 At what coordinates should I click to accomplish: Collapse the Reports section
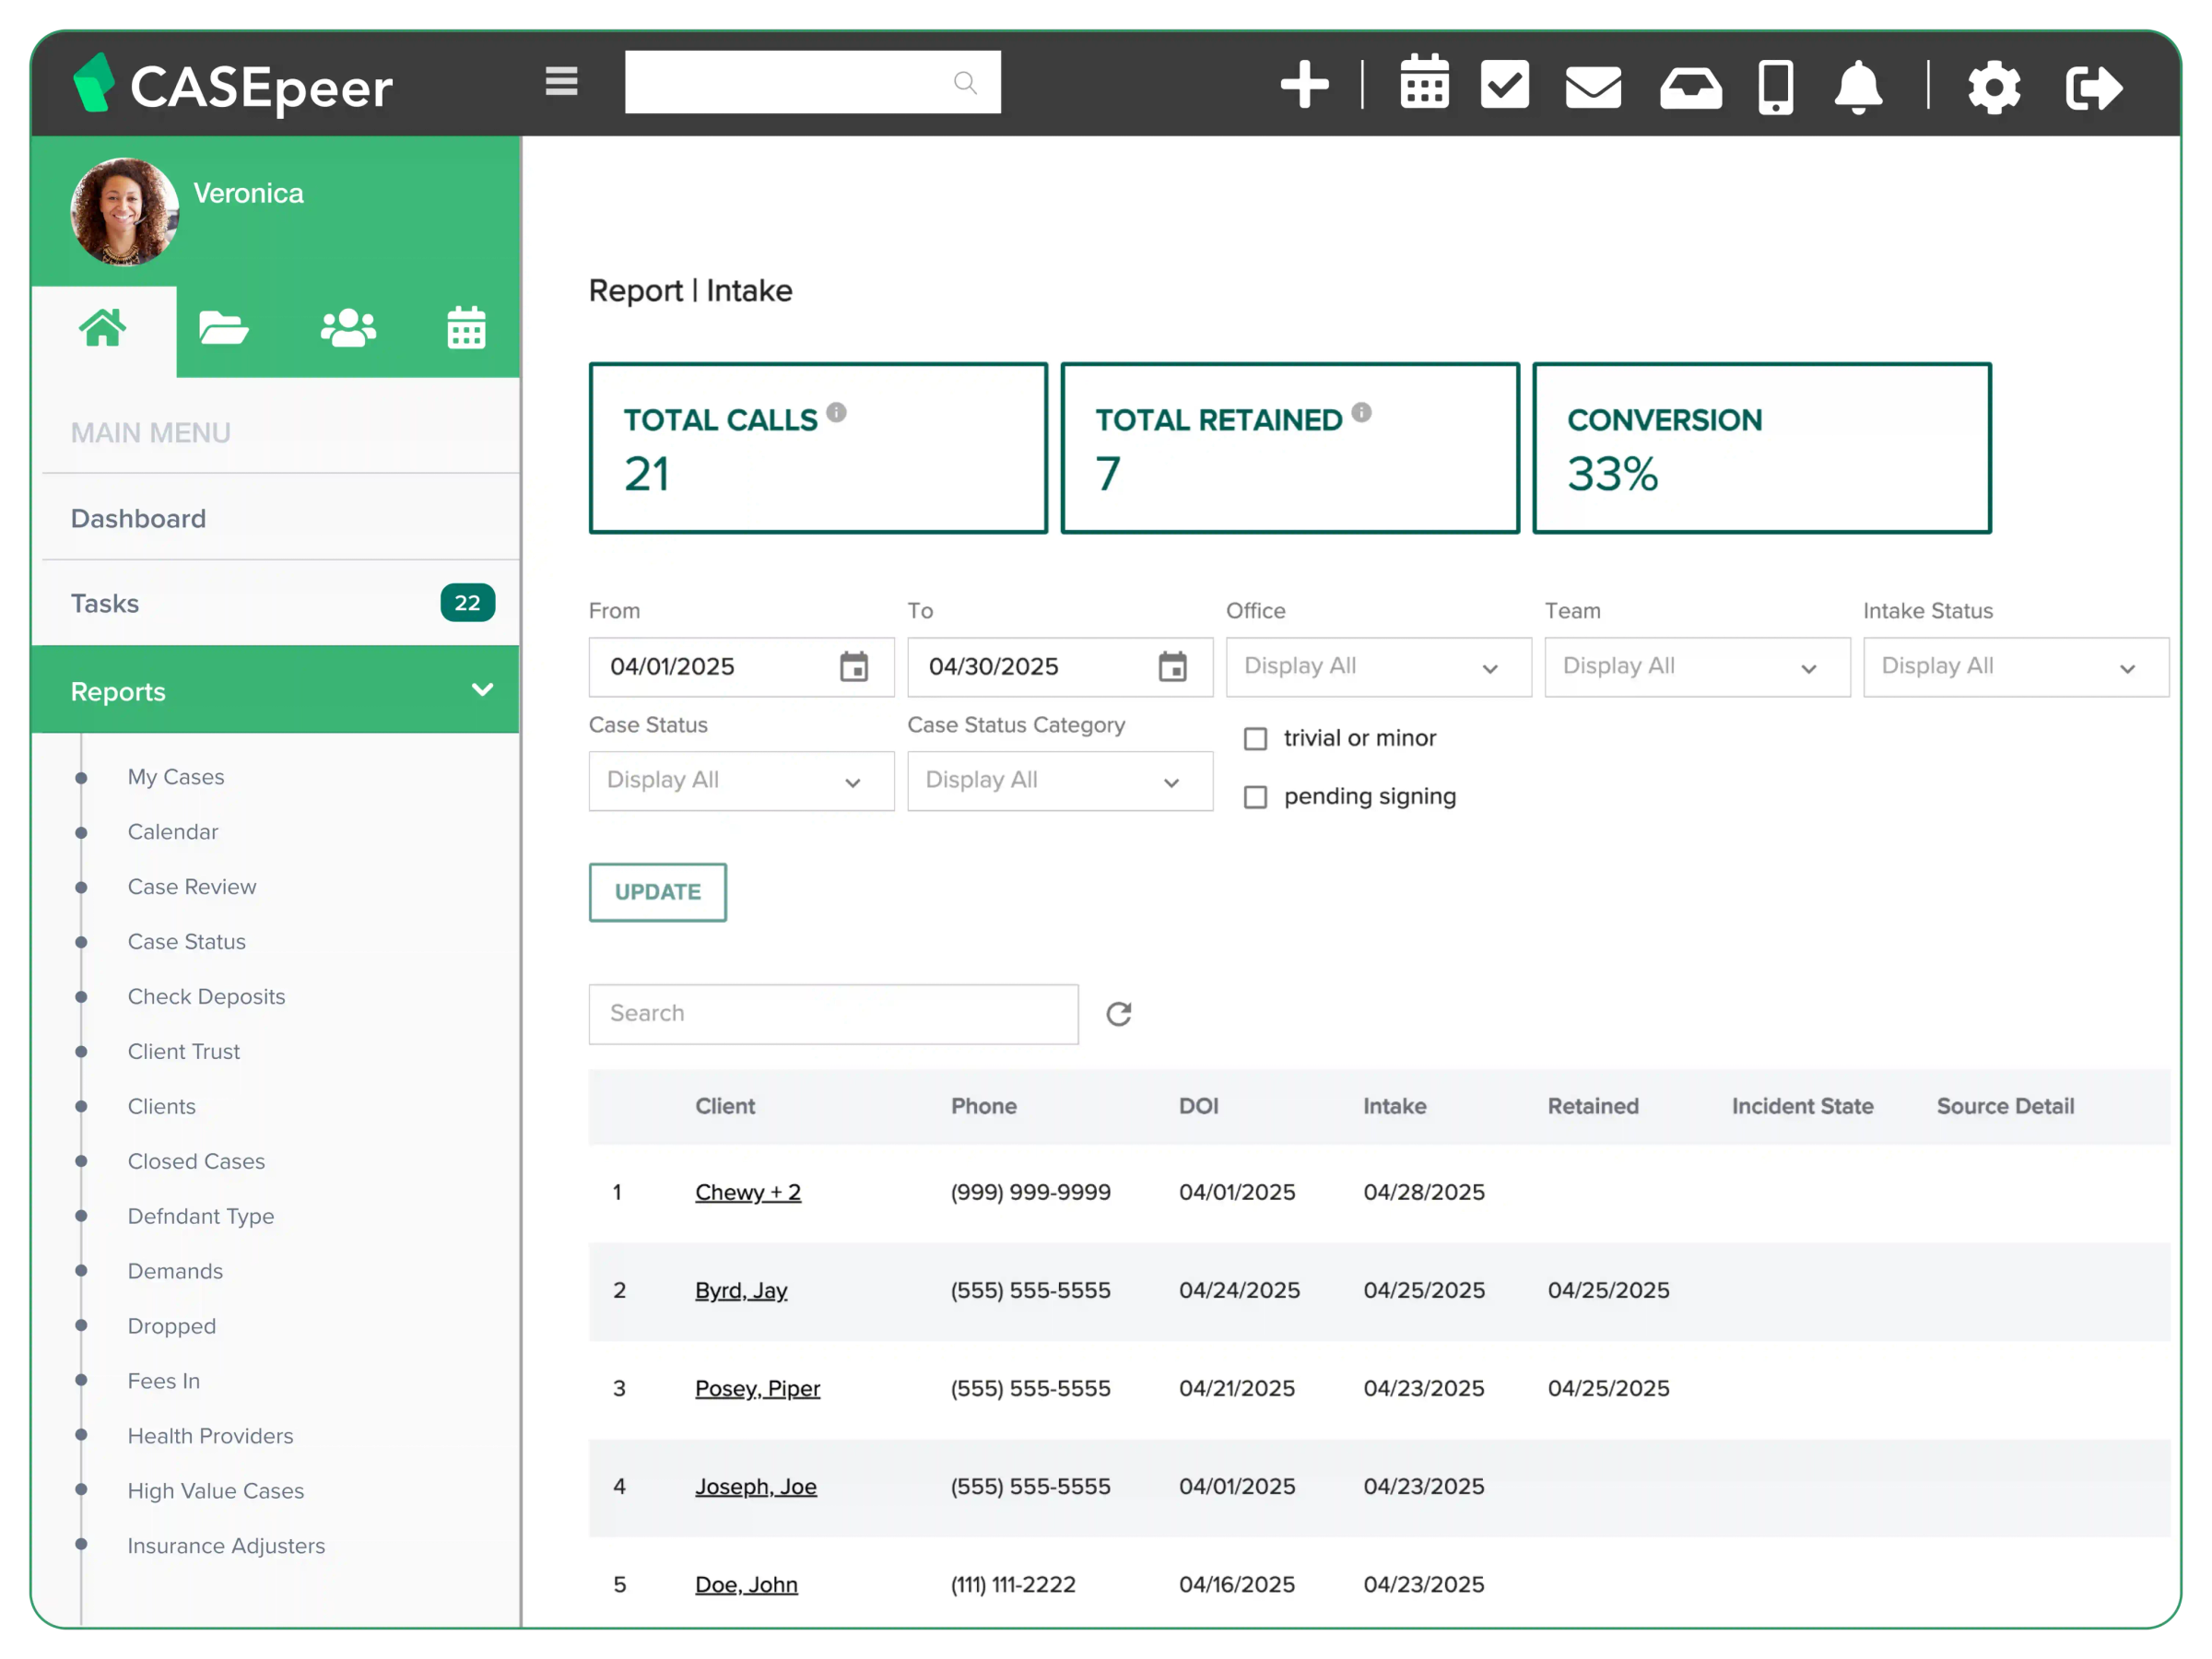(x=482, y=690)
